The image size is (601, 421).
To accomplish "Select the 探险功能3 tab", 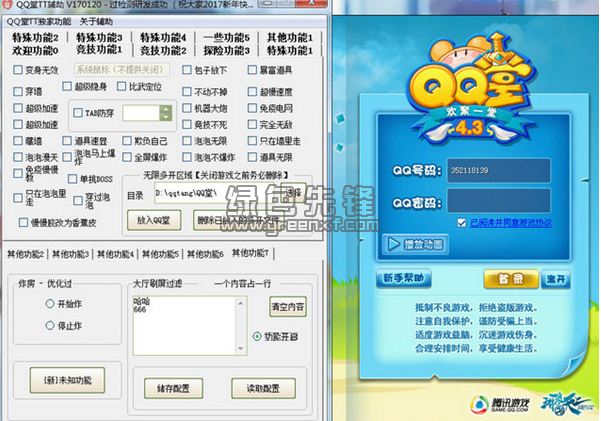I will (227, 51).
